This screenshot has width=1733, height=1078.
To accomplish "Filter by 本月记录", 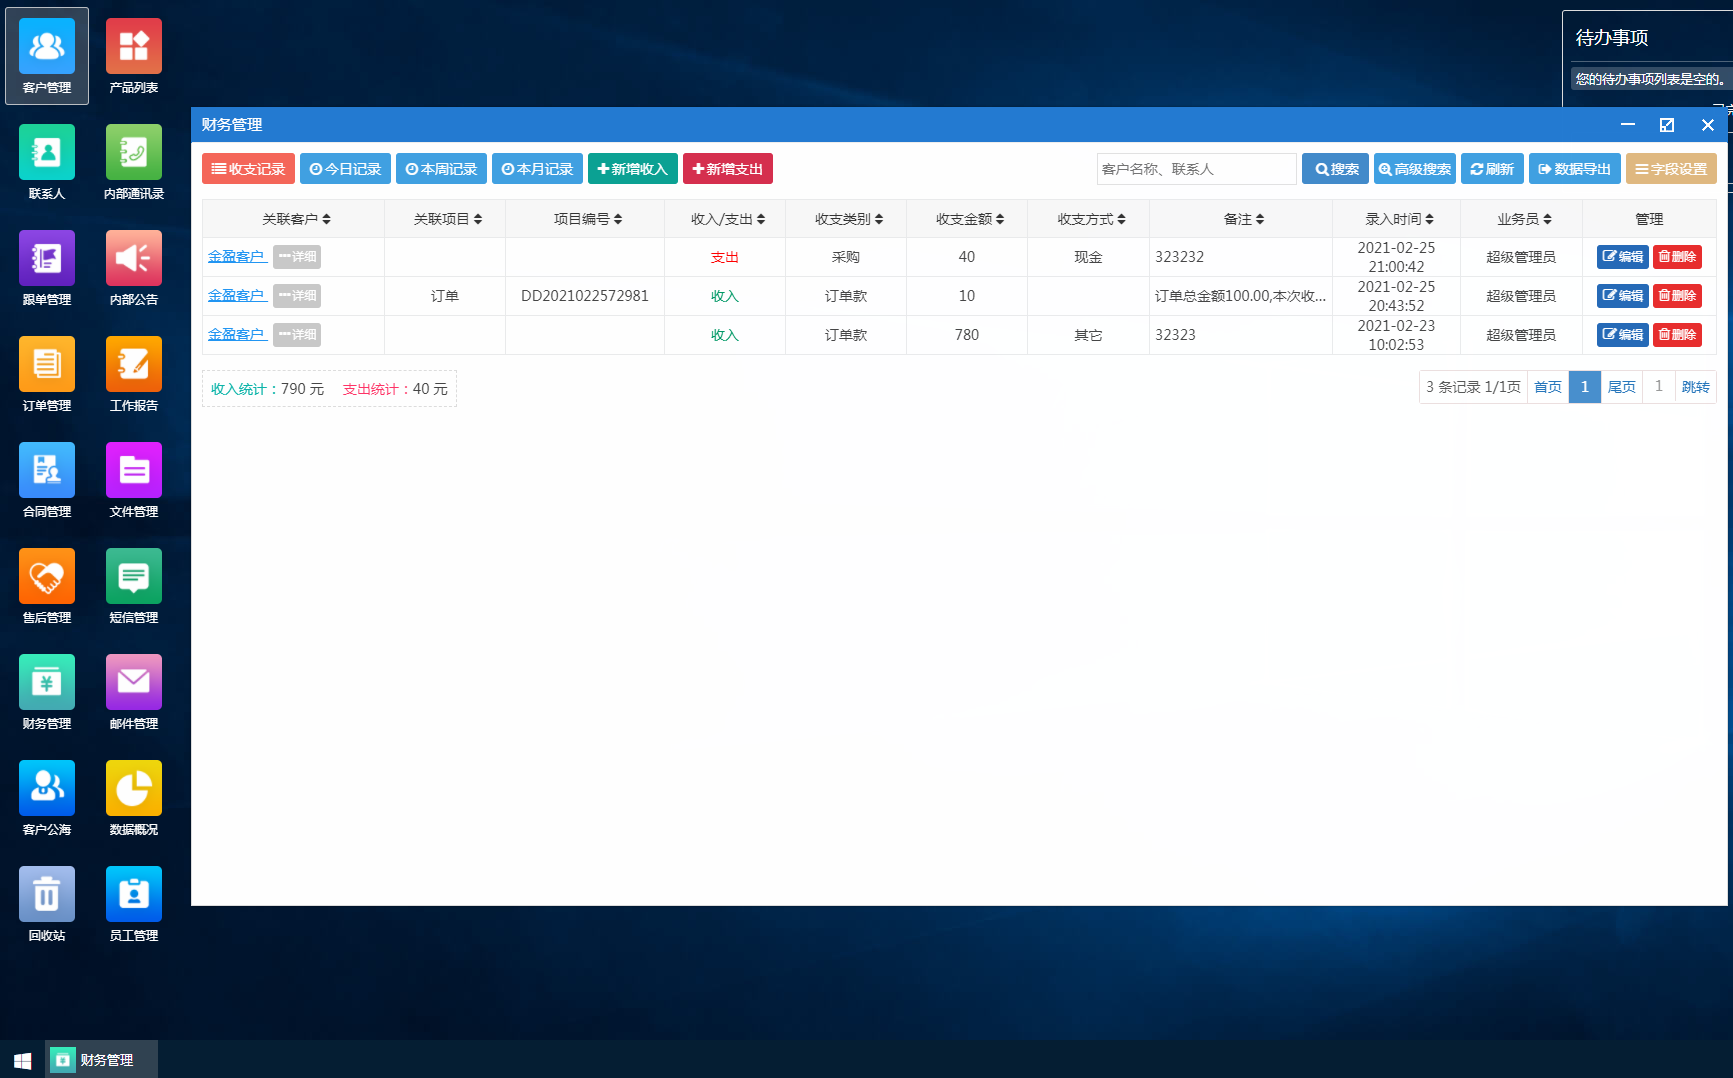I will click(x=537, y=169).
